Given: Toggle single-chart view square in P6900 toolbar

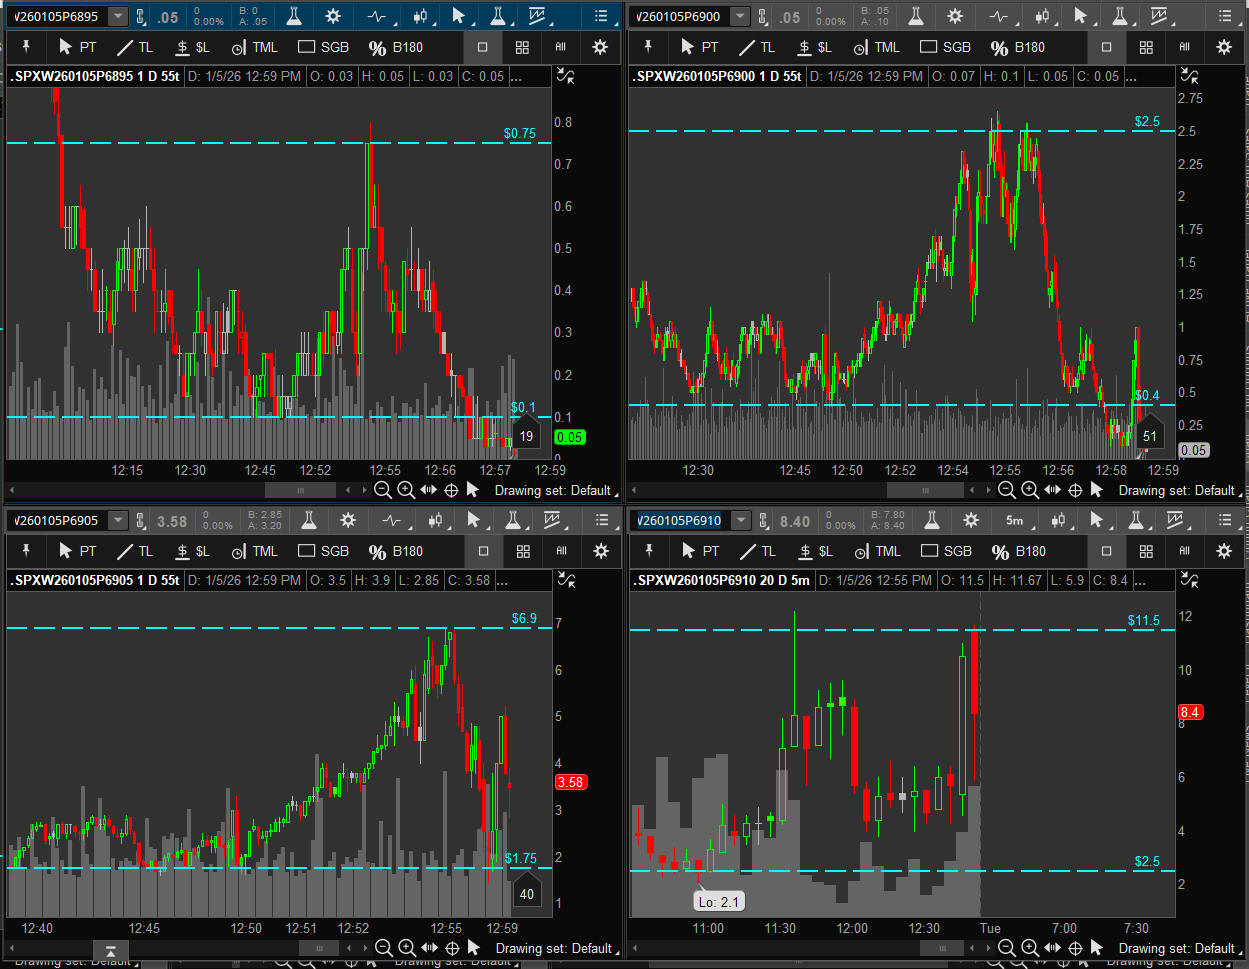Looking at the screenshot, I should (1106, 47).
